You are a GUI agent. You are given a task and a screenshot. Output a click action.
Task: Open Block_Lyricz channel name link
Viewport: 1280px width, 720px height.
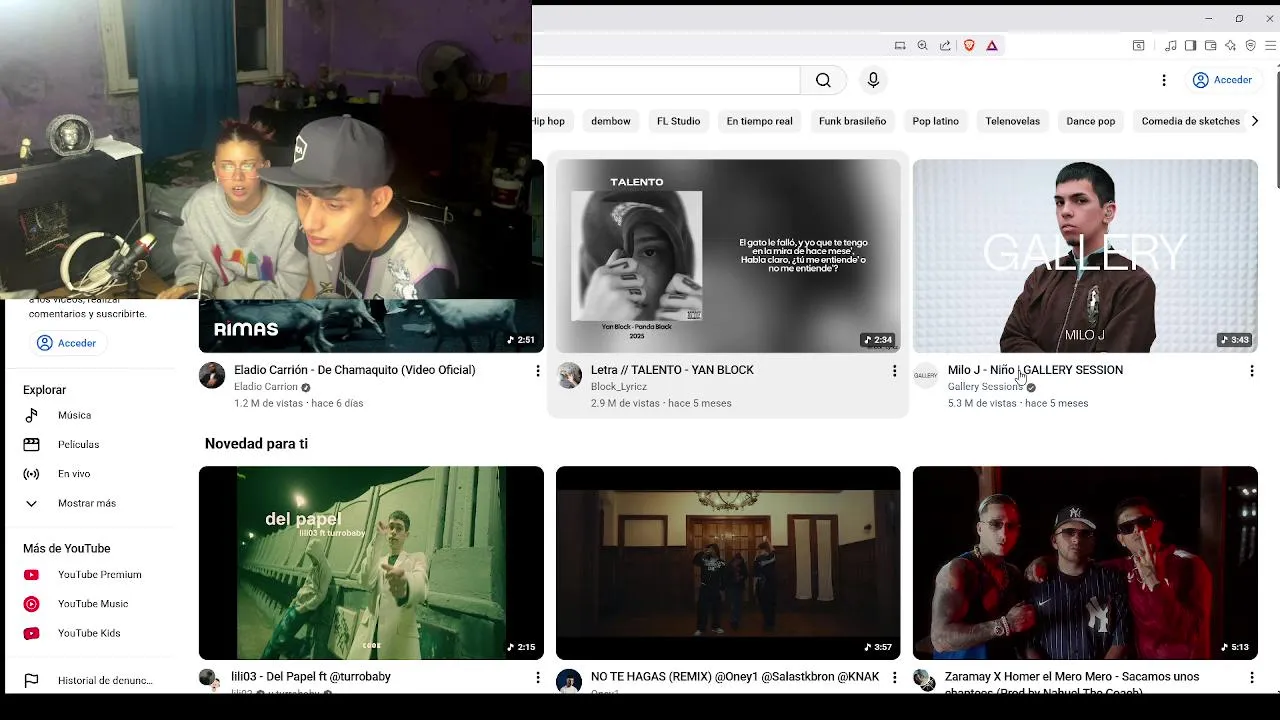coord(619,387)
